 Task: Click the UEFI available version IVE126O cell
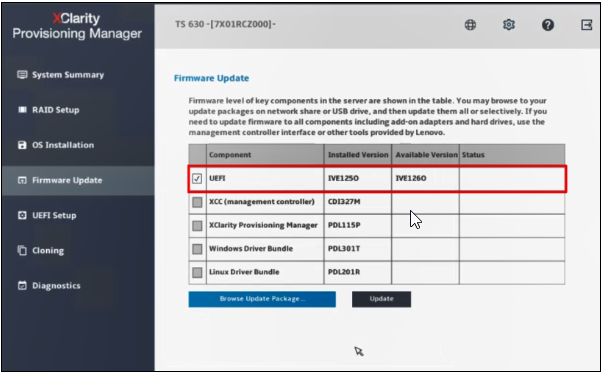point(425,178)
